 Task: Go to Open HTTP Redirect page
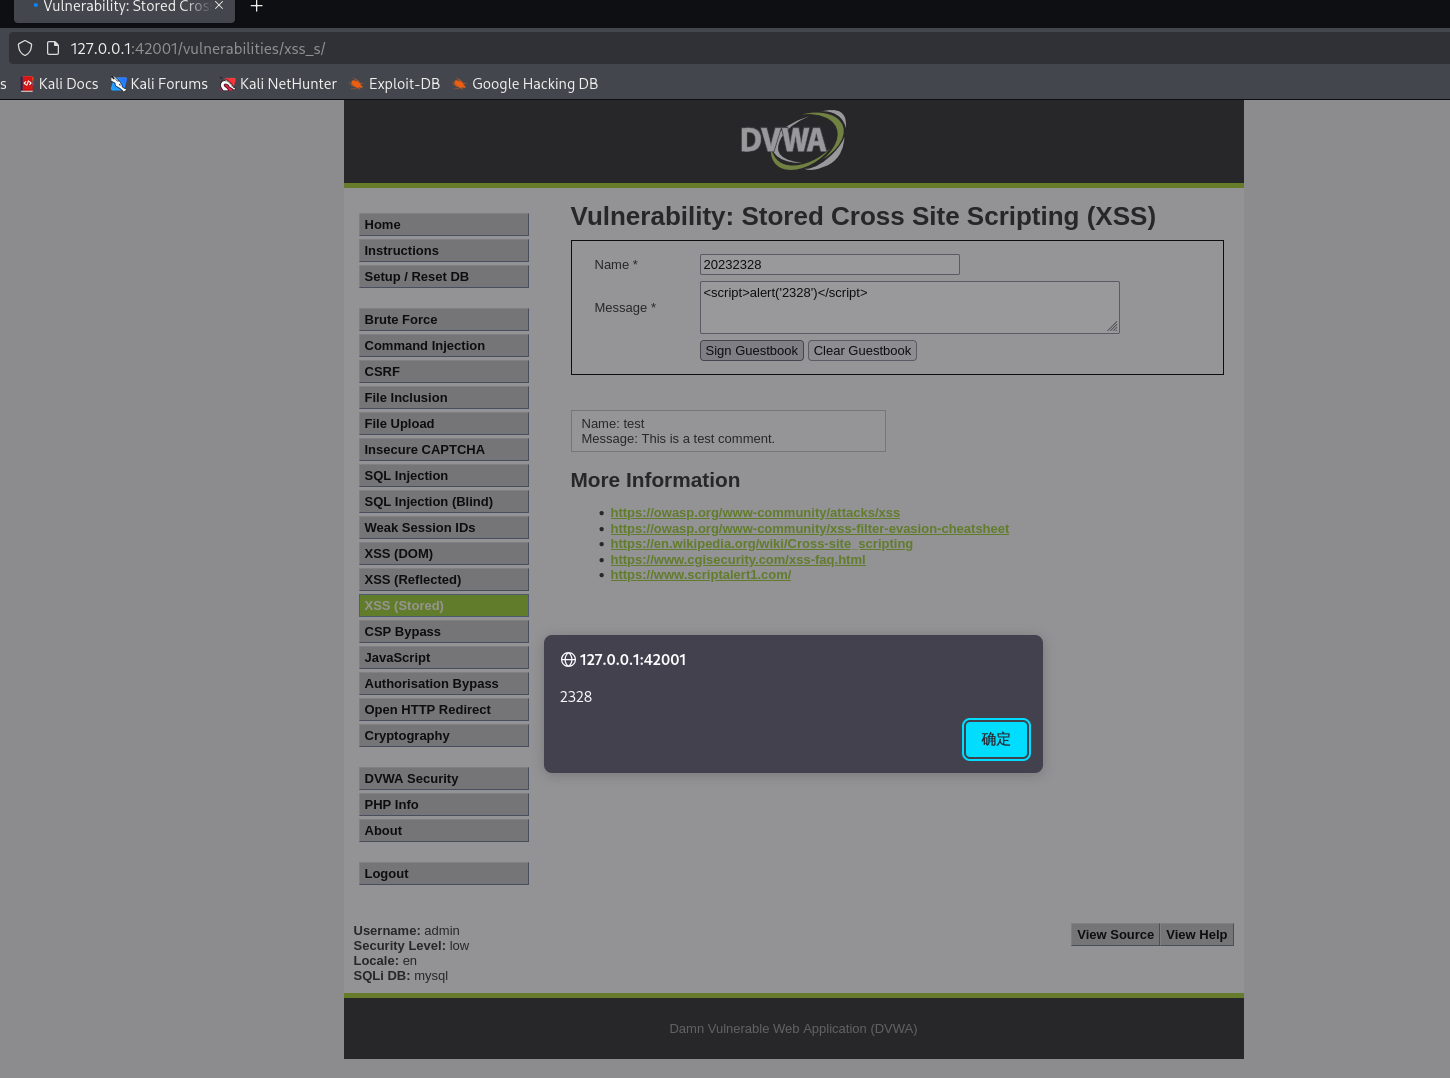click(443, 709)
